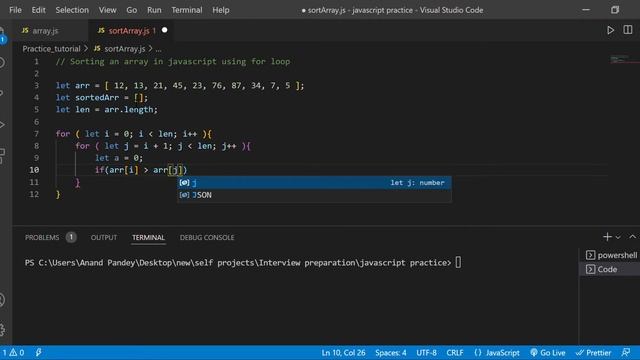Screen dimensions: 640x360
Task: Choose the JSON autocomplete suggestion
Action: click(315, 195)
